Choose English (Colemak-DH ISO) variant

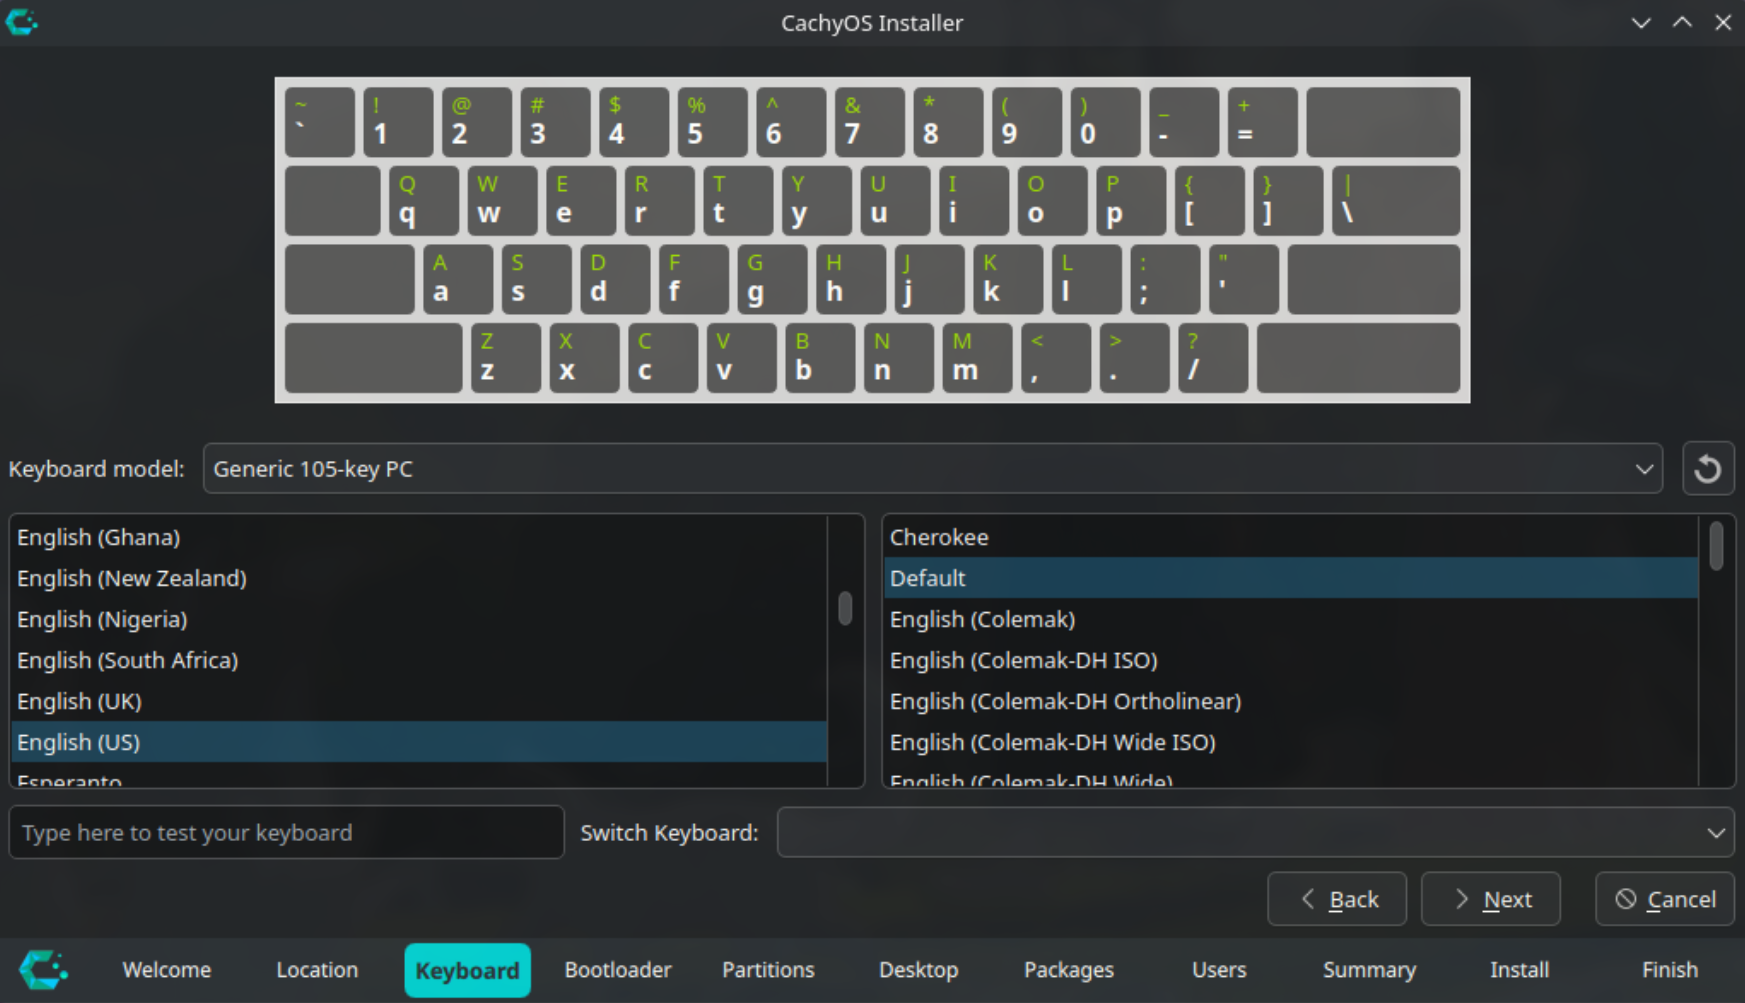point(1291,660)
